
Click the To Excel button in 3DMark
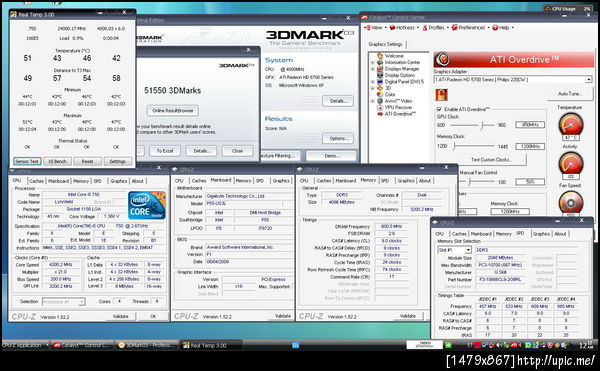[165, 151]
